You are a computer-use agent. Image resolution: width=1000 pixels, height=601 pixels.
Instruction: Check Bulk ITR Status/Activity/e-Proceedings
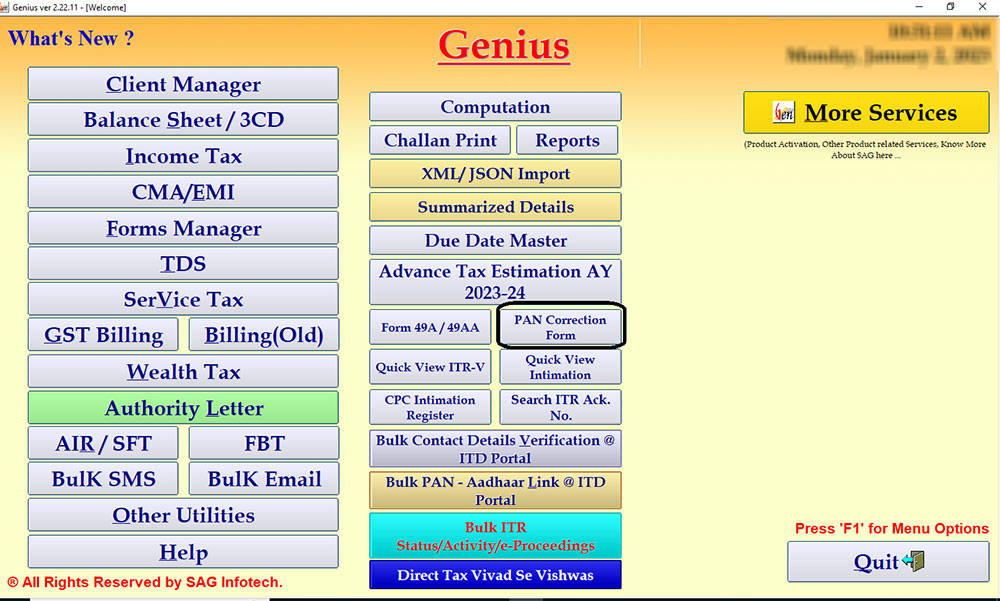click(x=495, y=536)
